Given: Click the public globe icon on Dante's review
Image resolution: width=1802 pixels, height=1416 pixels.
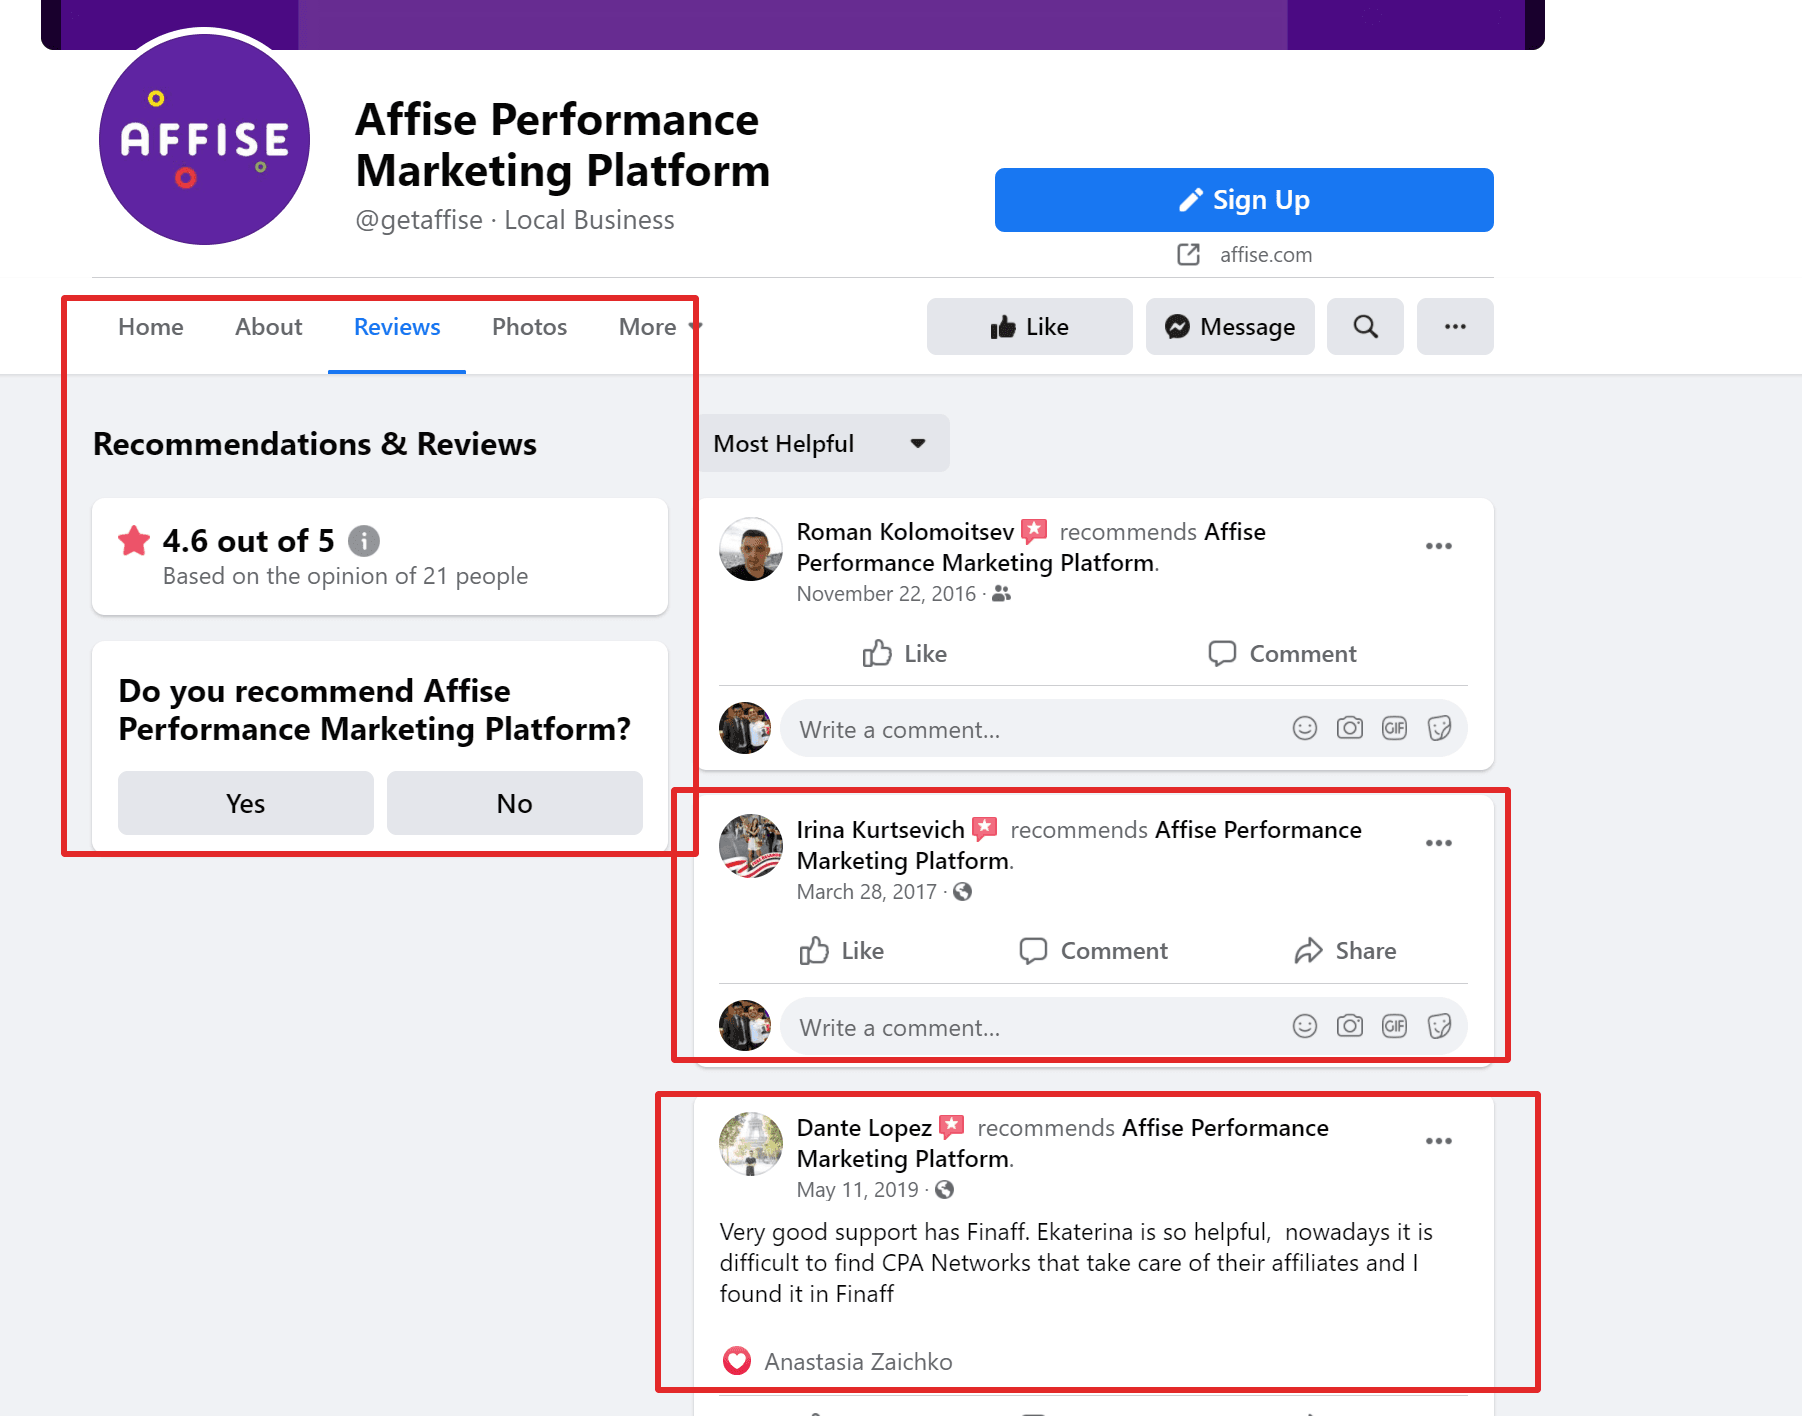Looking at the screenshot, I should [944, 1189].
